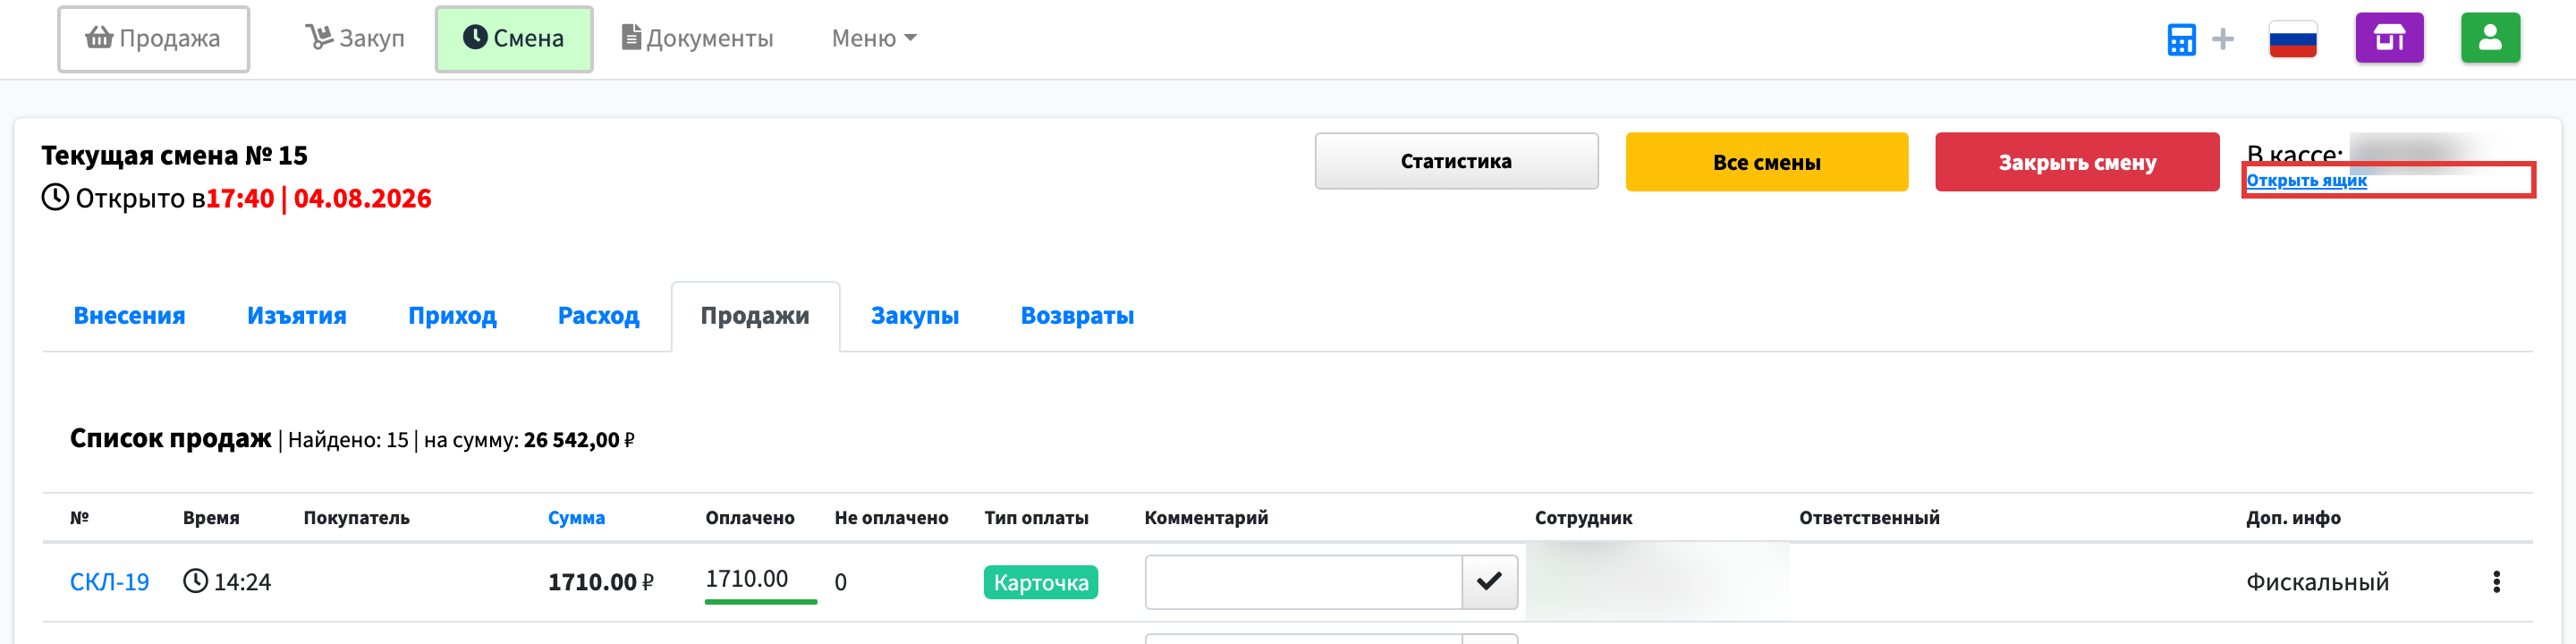
Task: Expand the Меню dropdown
Action: click(874, 39)
